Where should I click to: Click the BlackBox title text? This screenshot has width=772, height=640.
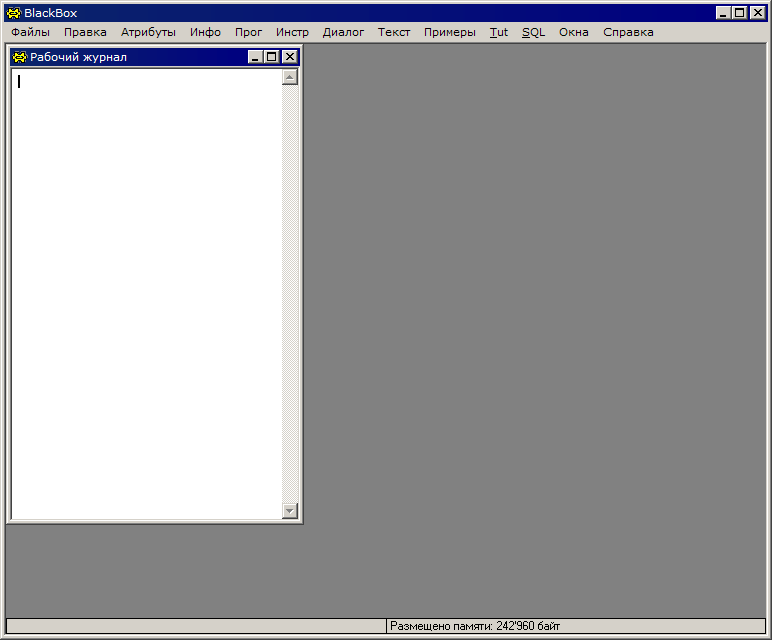pyautogui.click(x=51, y=13)
